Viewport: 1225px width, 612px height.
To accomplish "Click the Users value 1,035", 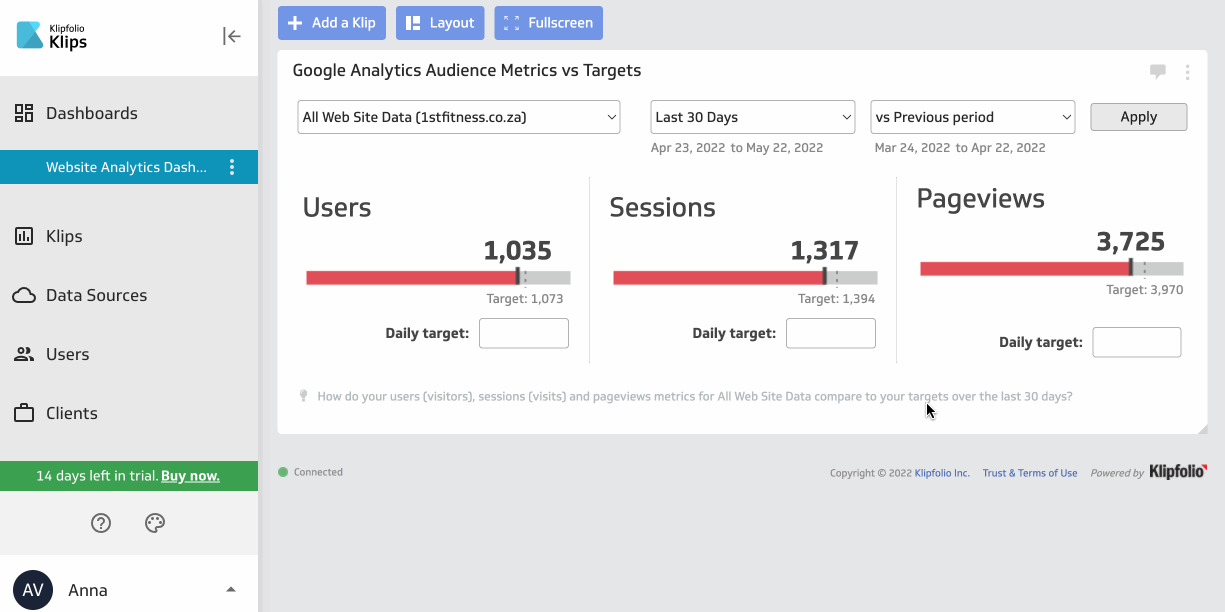I will pos(518,250).
